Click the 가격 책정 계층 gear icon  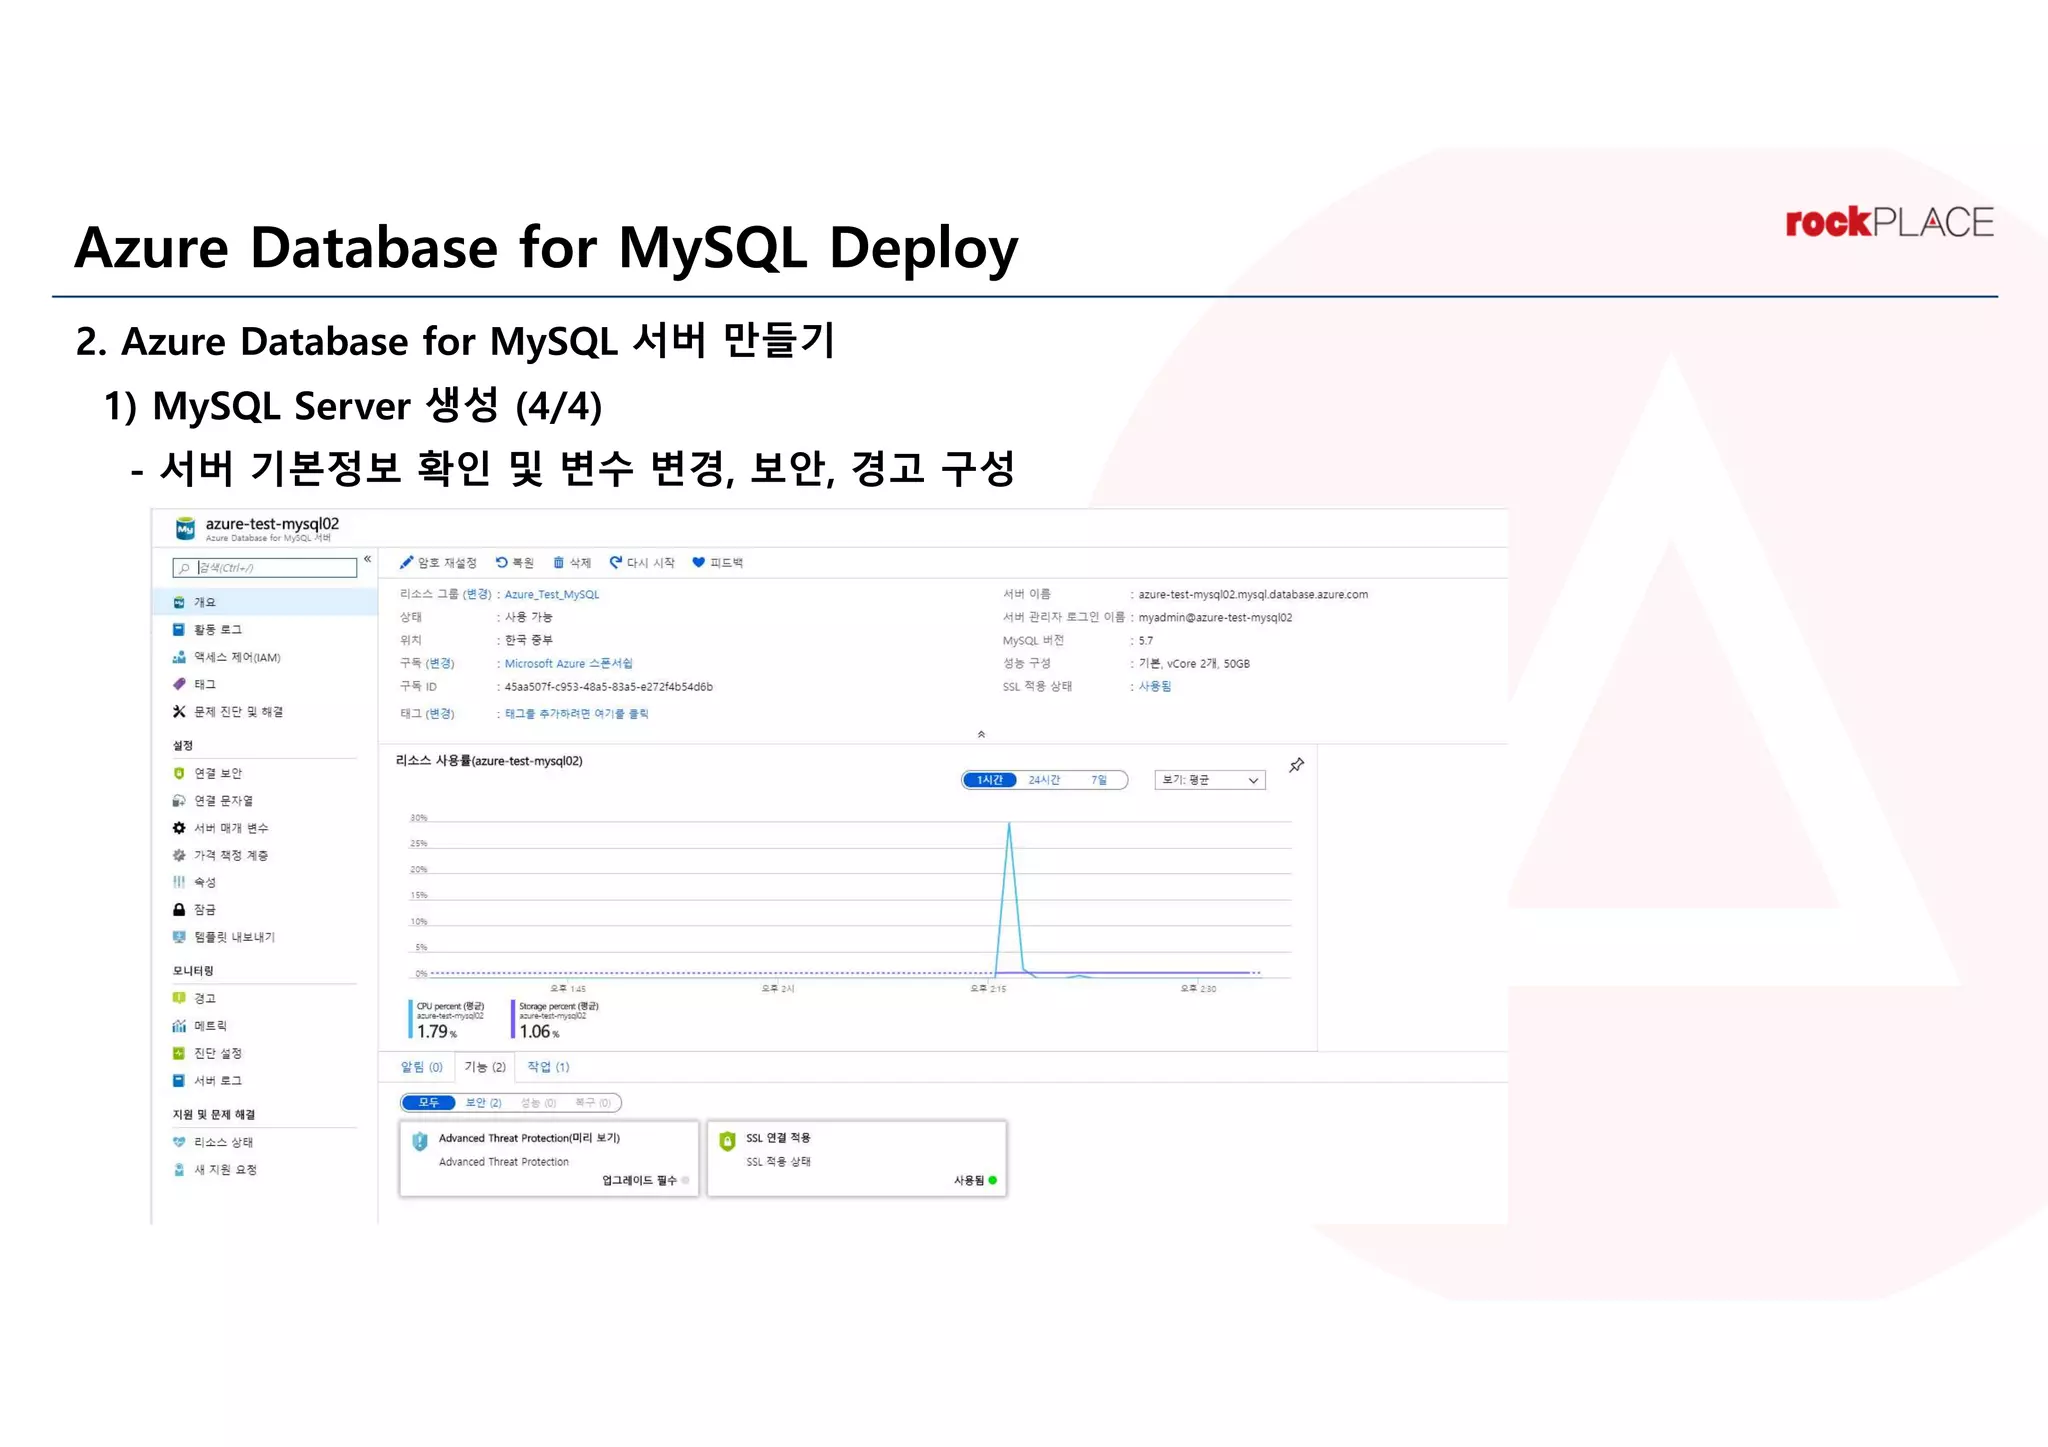[179, 855]
